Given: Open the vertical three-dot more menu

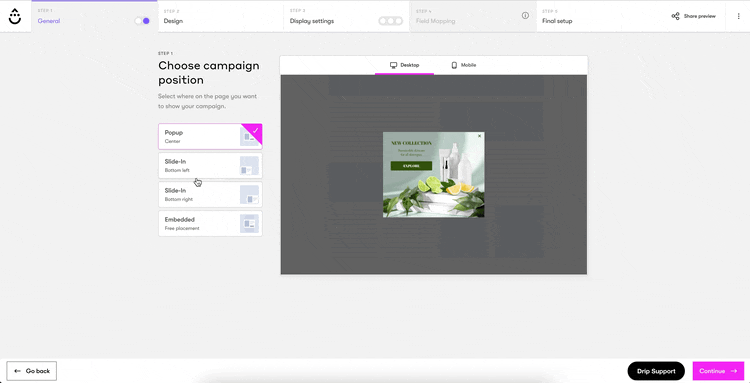Looking at the screenshot, I should (739, 16).
